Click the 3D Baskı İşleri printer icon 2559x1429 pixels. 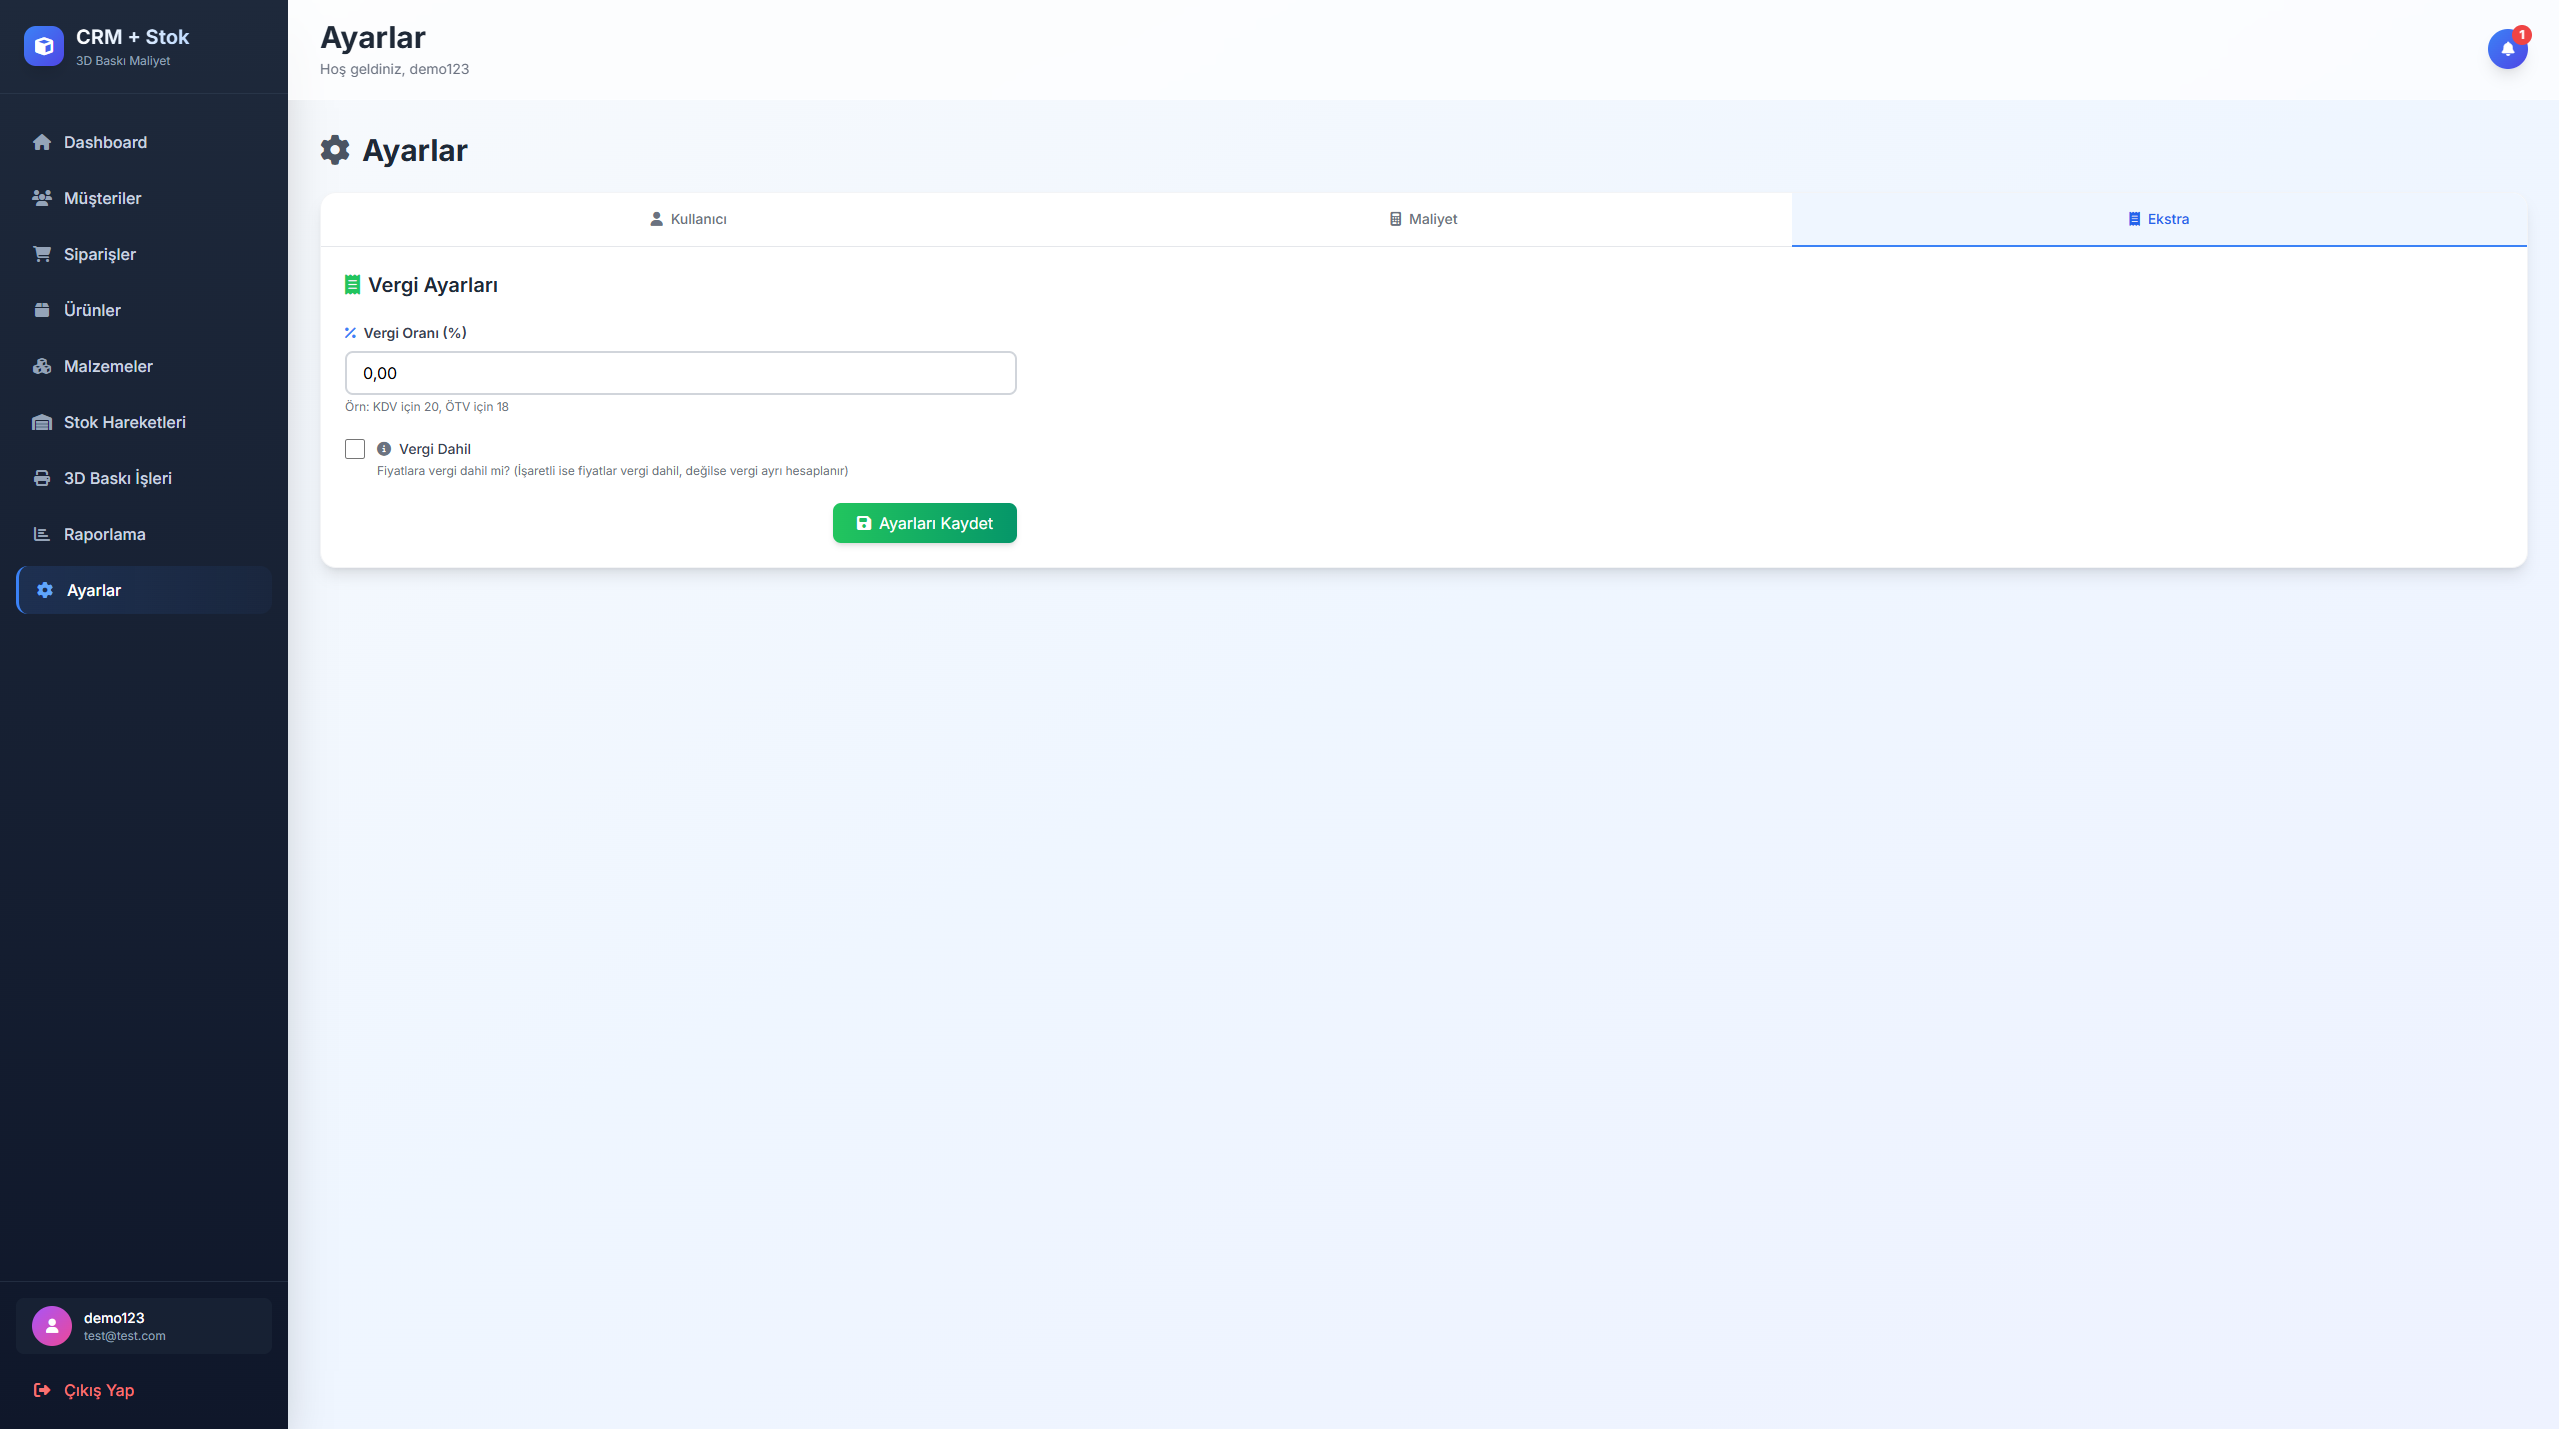pyautogui.click(x=42, y=478)
